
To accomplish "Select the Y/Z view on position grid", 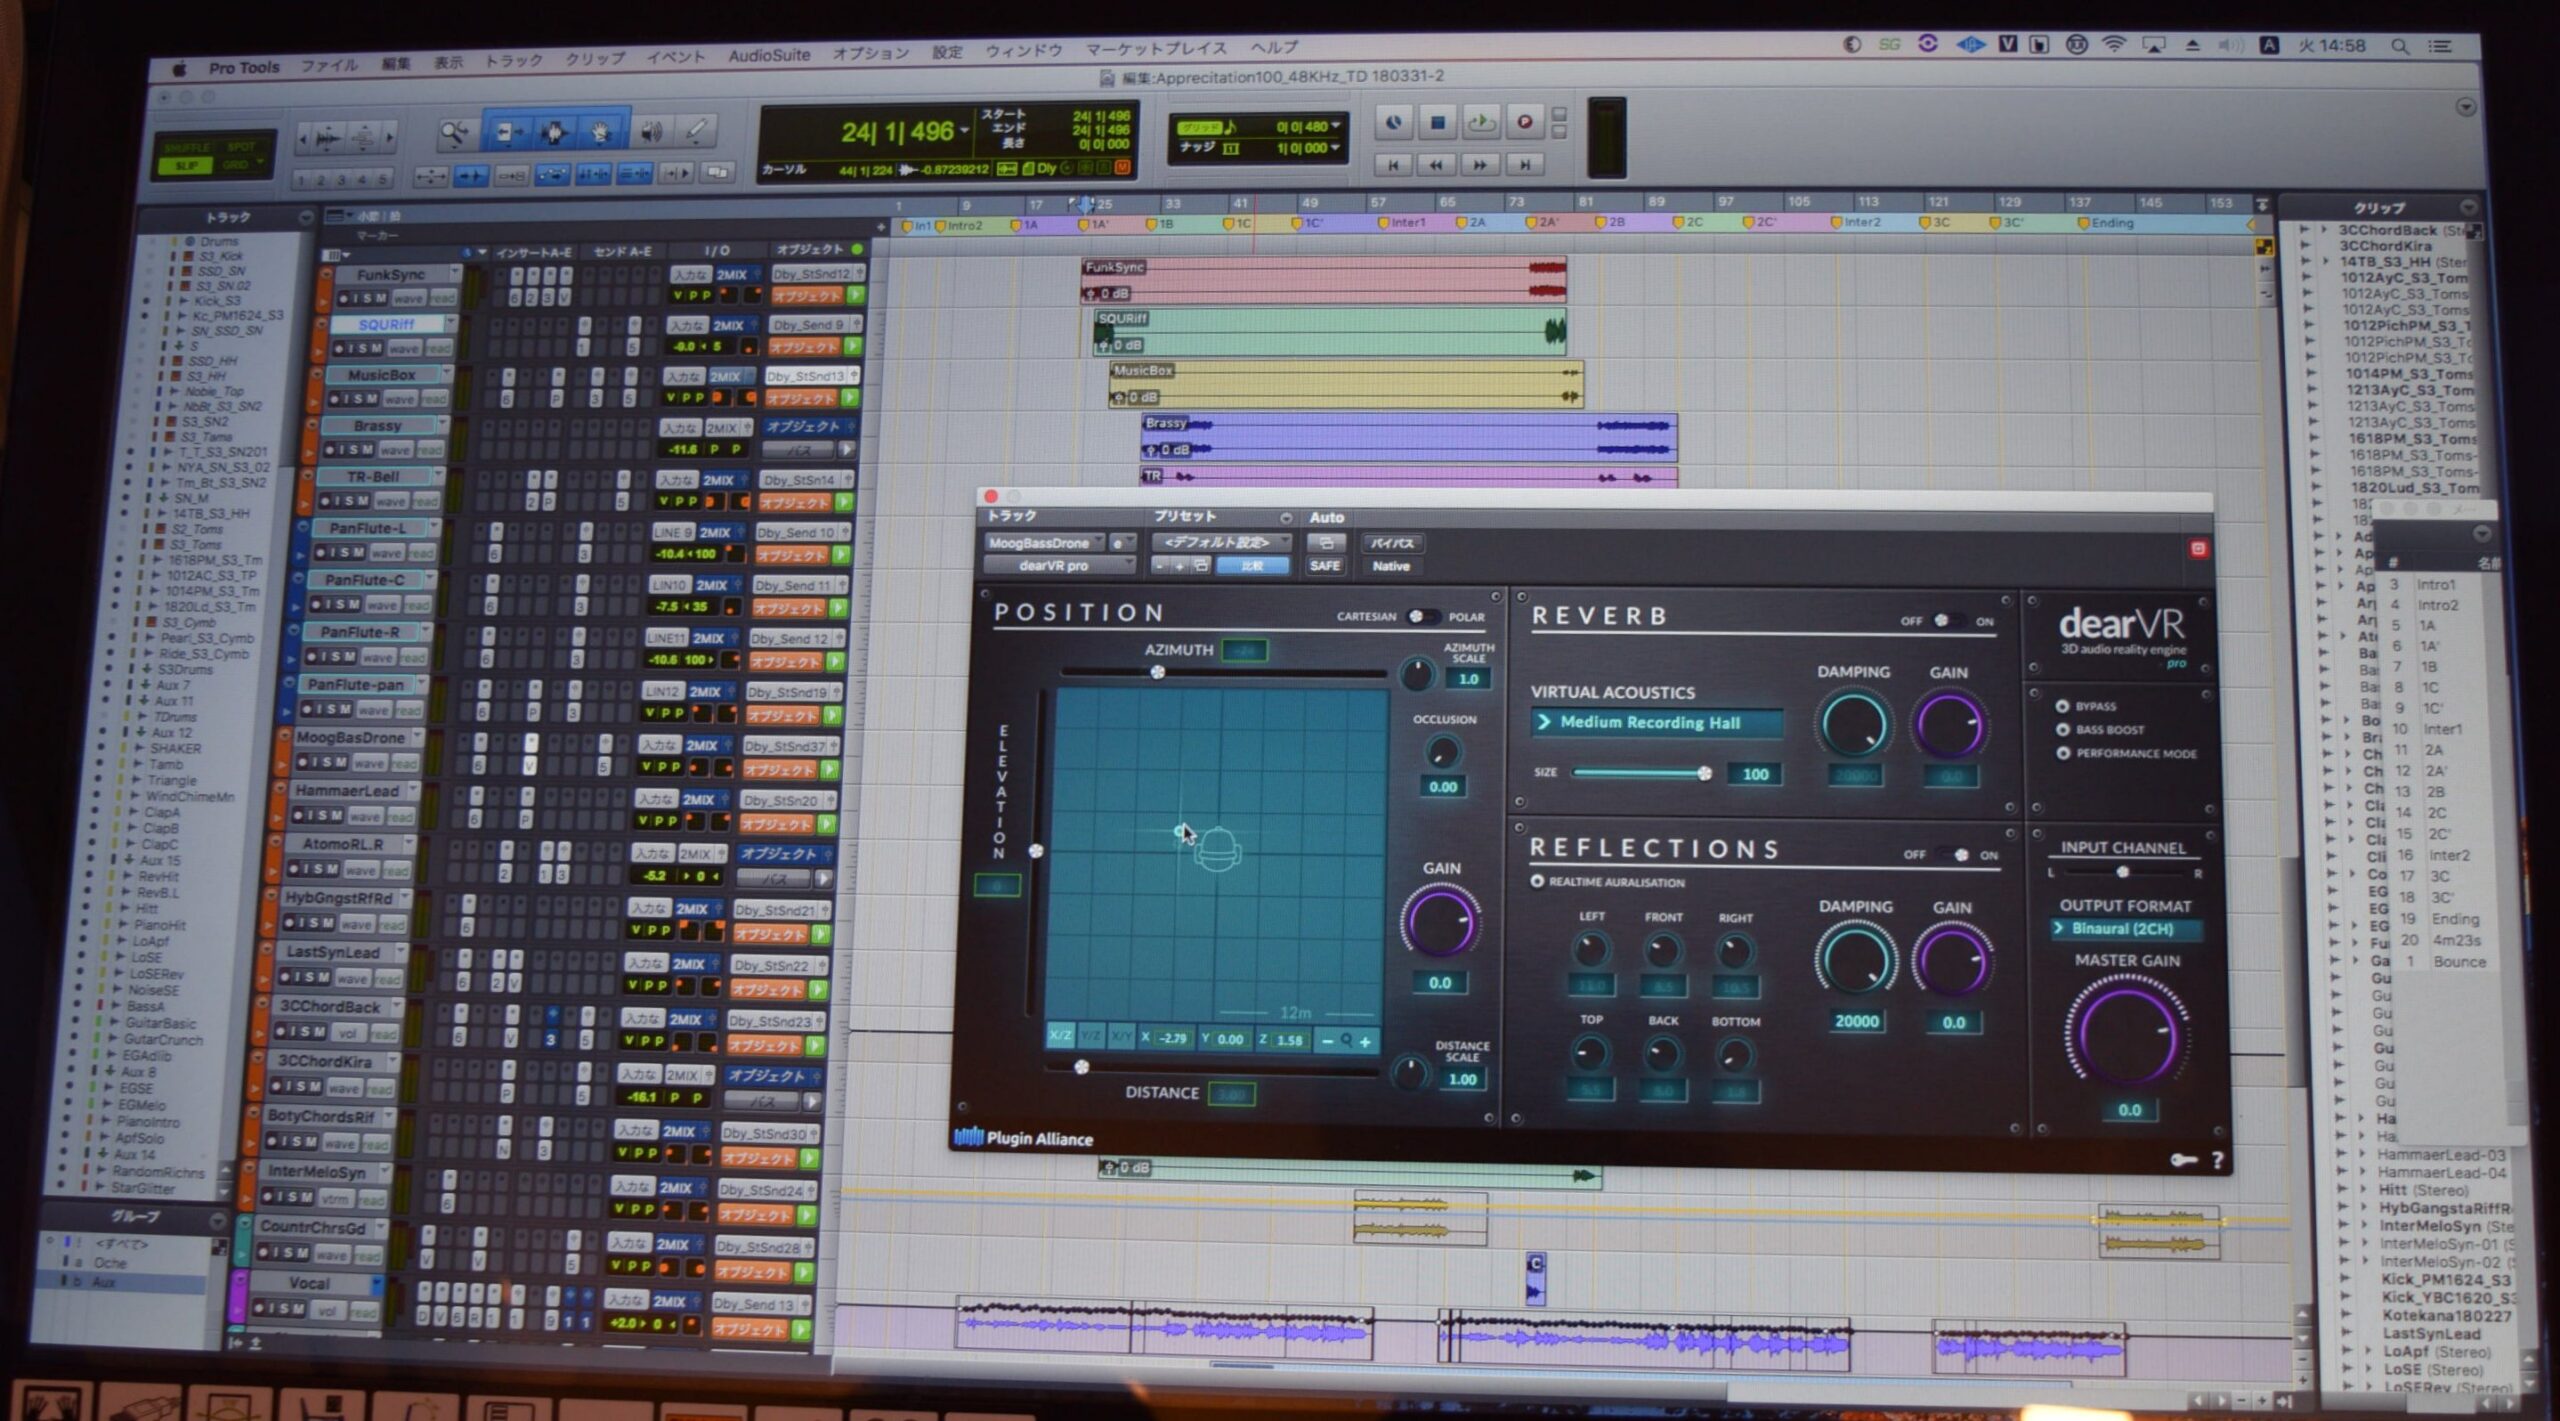I will tap(1091, 1037).
